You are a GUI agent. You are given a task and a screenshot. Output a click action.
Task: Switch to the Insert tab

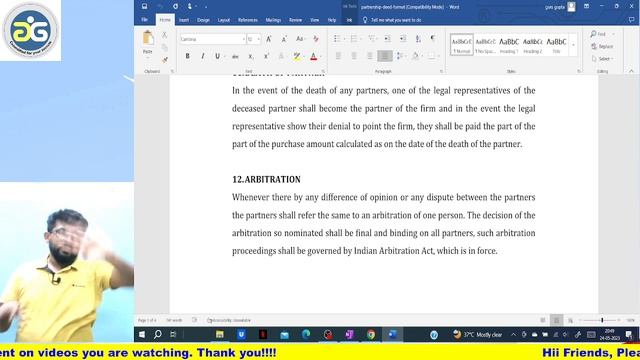point(184,20)
